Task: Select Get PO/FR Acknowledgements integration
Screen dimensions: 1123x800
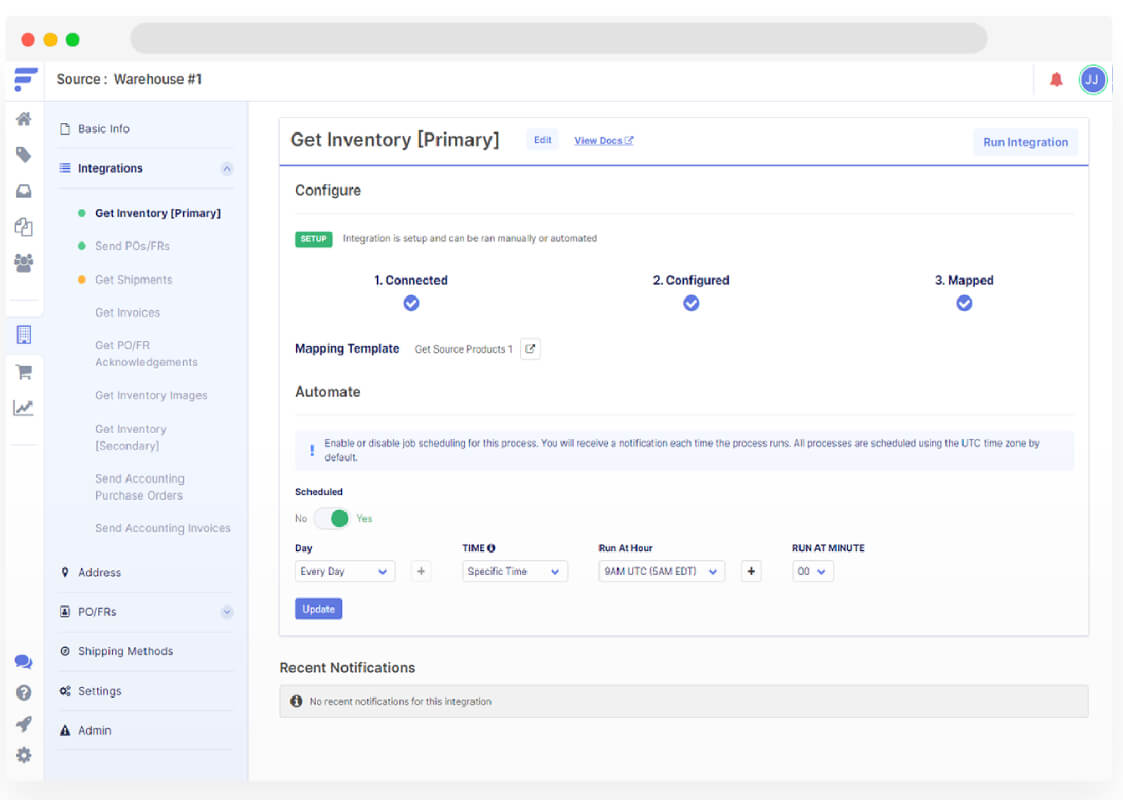Action: (x=146, y=354)
